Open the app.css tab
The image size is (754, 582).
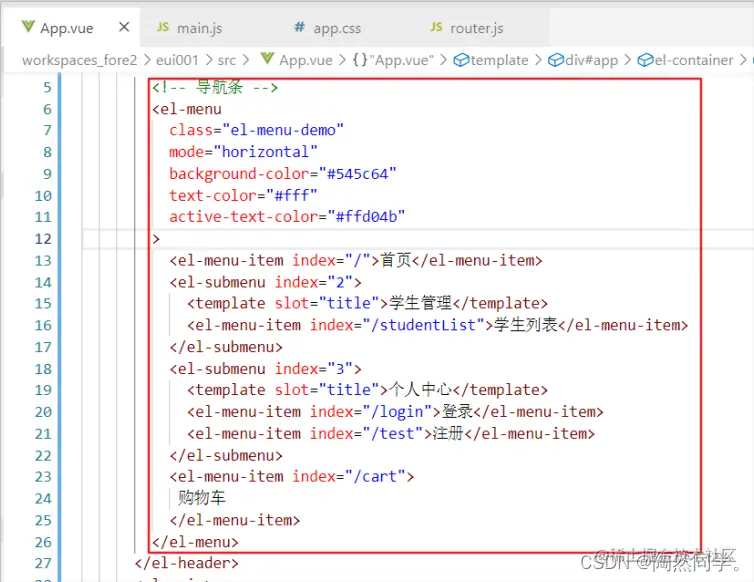pos(337,28)
